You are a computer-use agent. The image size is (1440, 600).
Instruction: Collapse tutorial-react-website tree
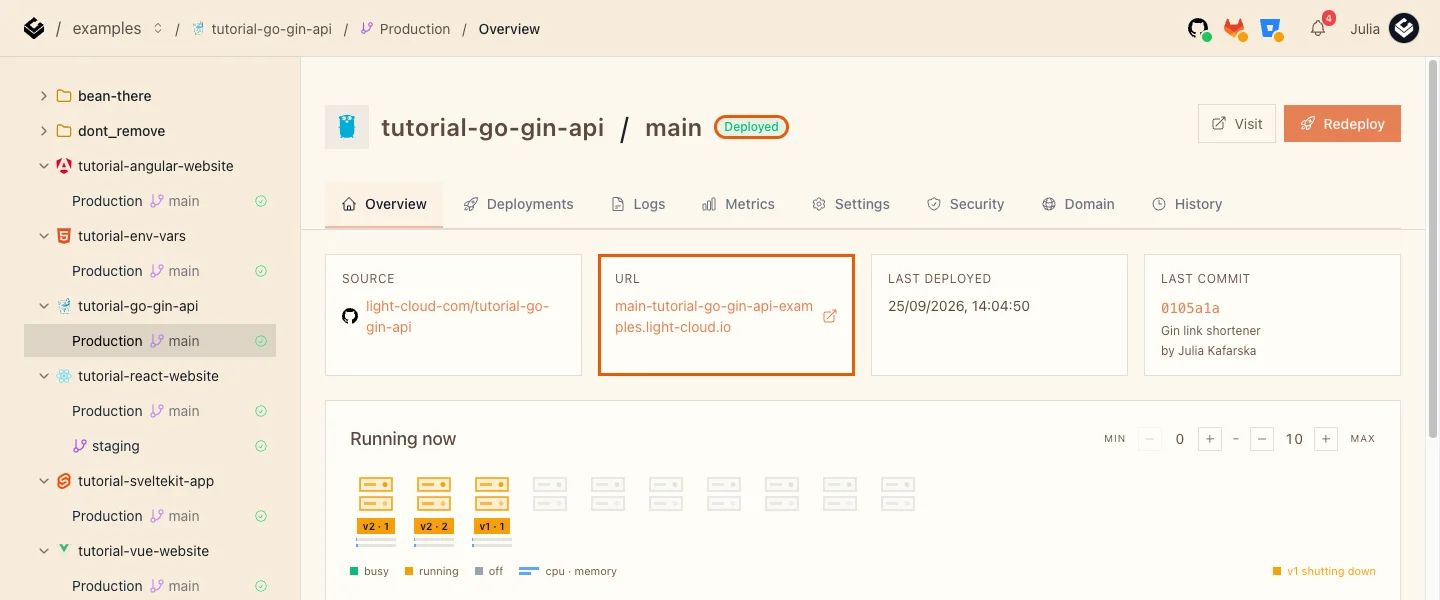coord(43,376)
